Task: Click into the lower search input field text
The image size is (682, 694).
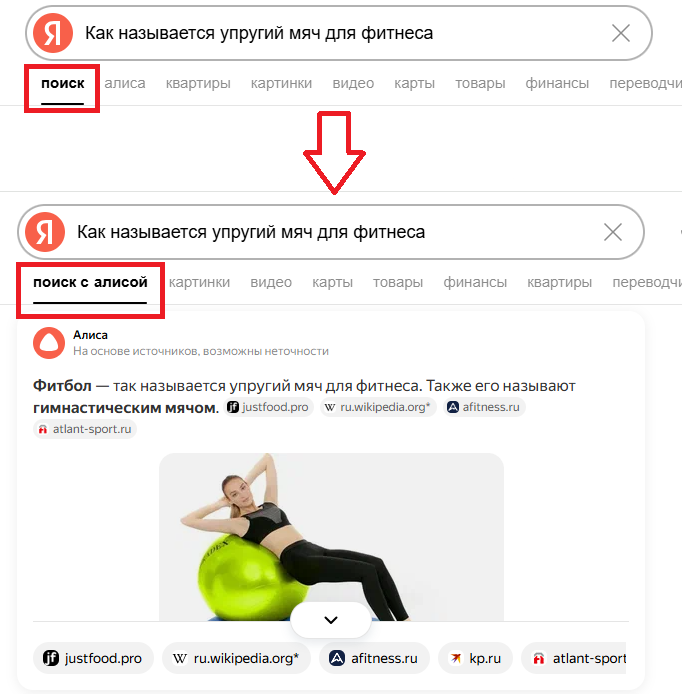Action: click(251, 232)
